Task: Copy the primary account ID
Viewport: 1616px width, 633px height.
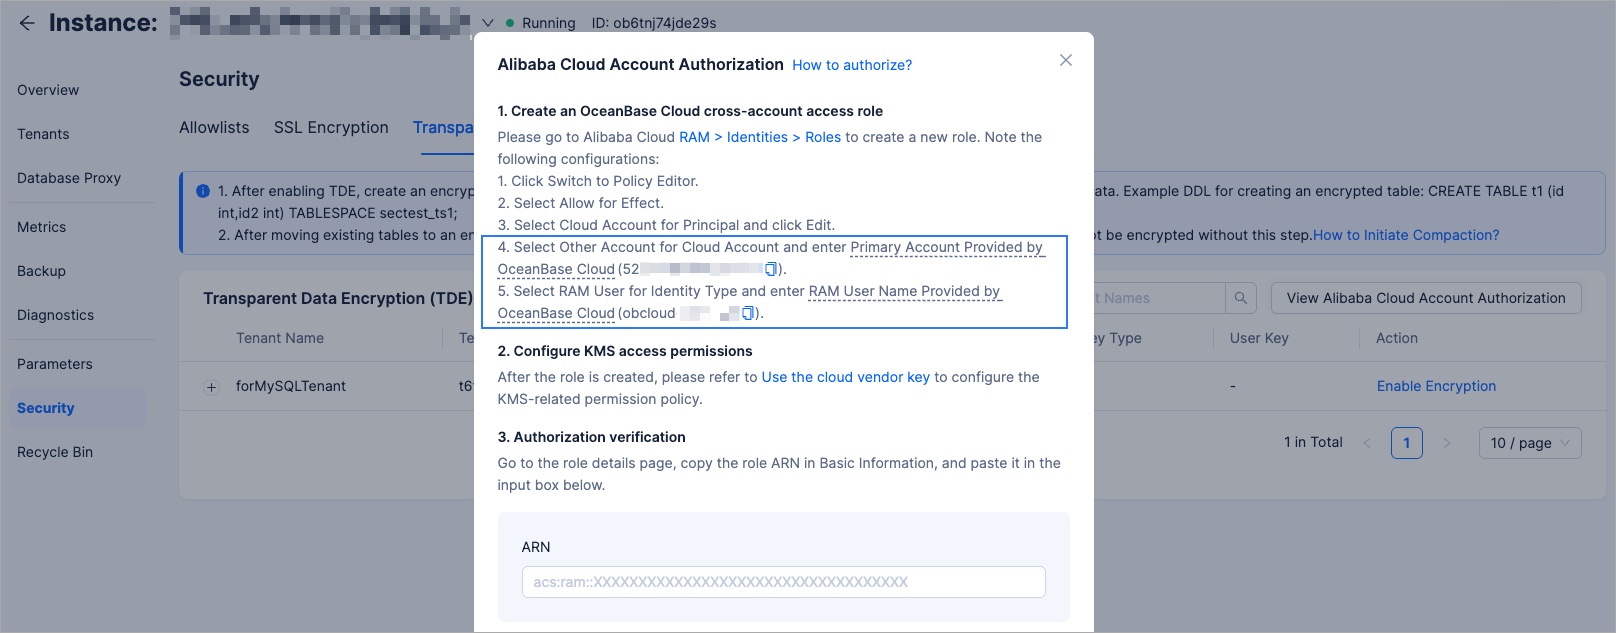Action: pyautogui.click(x=771, y=269)
